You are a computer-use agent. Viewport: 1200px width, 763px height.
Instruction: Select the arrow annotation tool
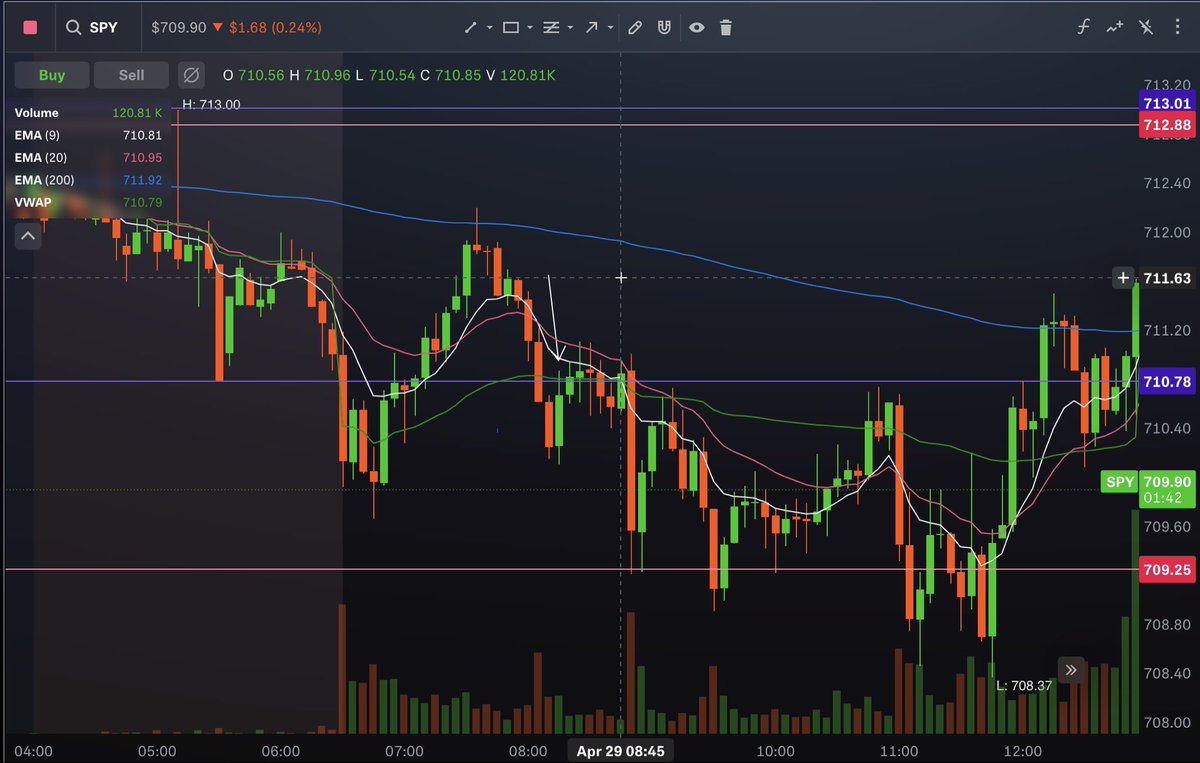tap(591, 28)
